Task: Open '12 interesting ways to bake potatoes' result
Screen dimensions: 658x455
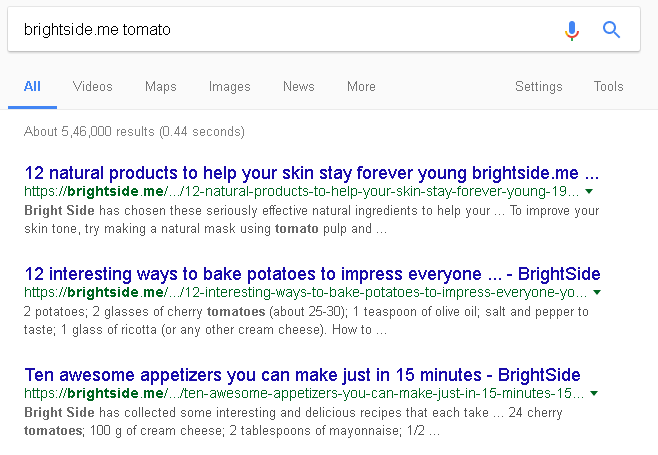Action: 311,273
